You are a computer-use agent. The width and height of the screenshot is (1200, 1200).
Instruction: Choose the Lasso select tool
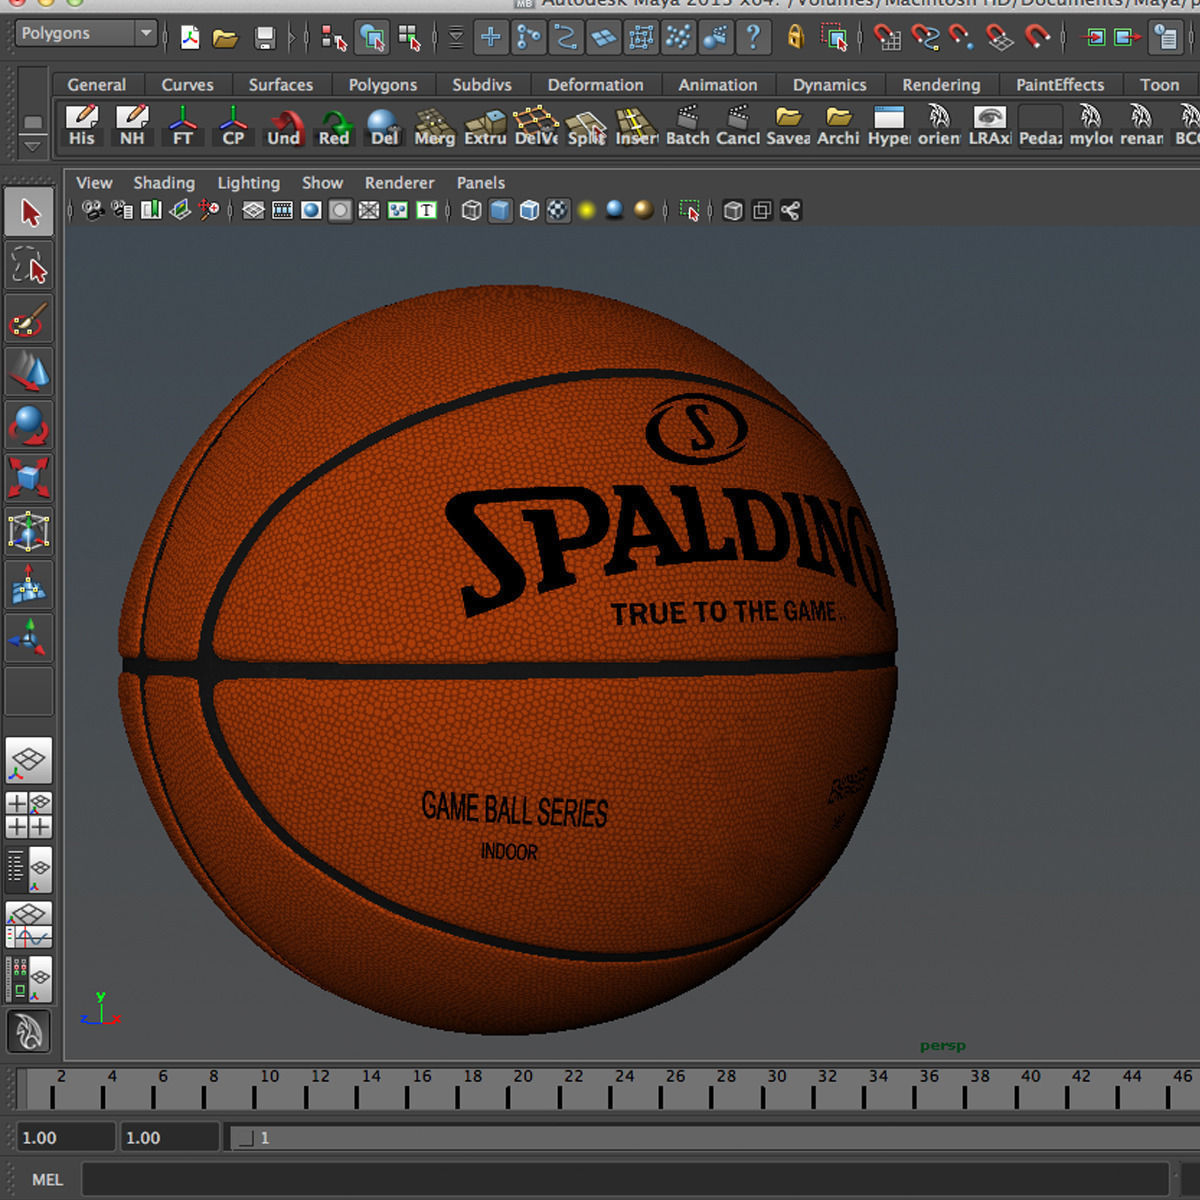[29, 266]
